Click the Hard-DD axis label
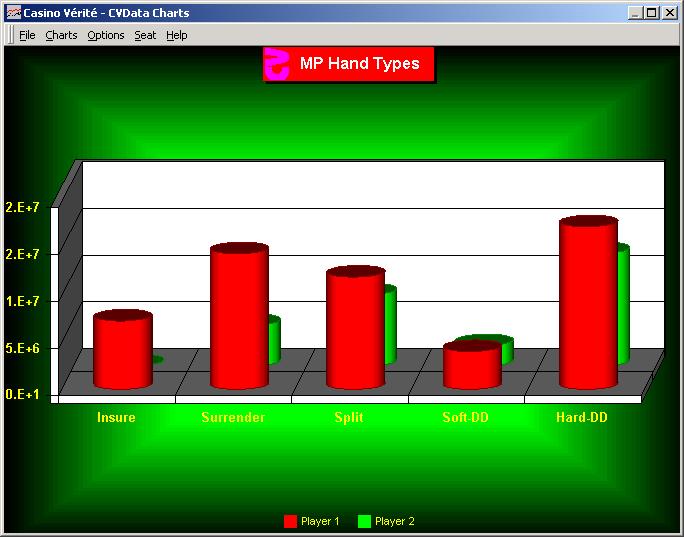The width and height of the screenshot is (684, 537). click(x=581, y=417)
